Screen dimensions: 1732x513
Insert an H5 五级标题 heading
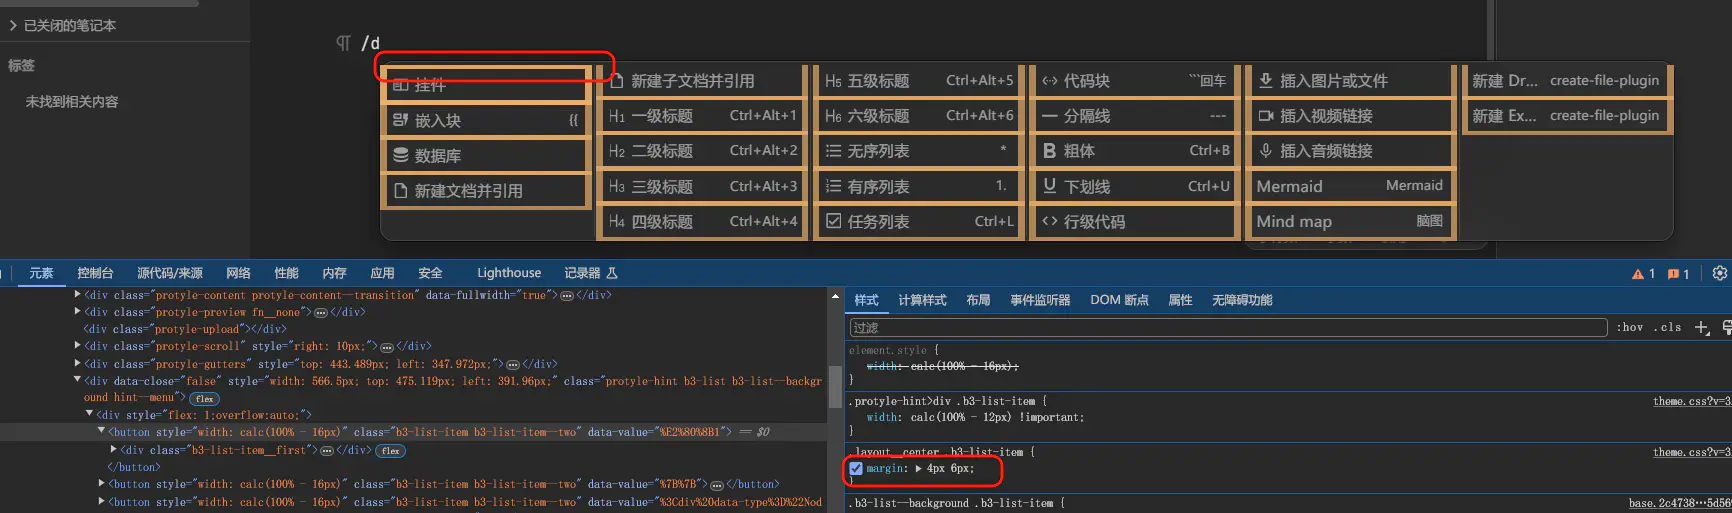click(918, 81)
